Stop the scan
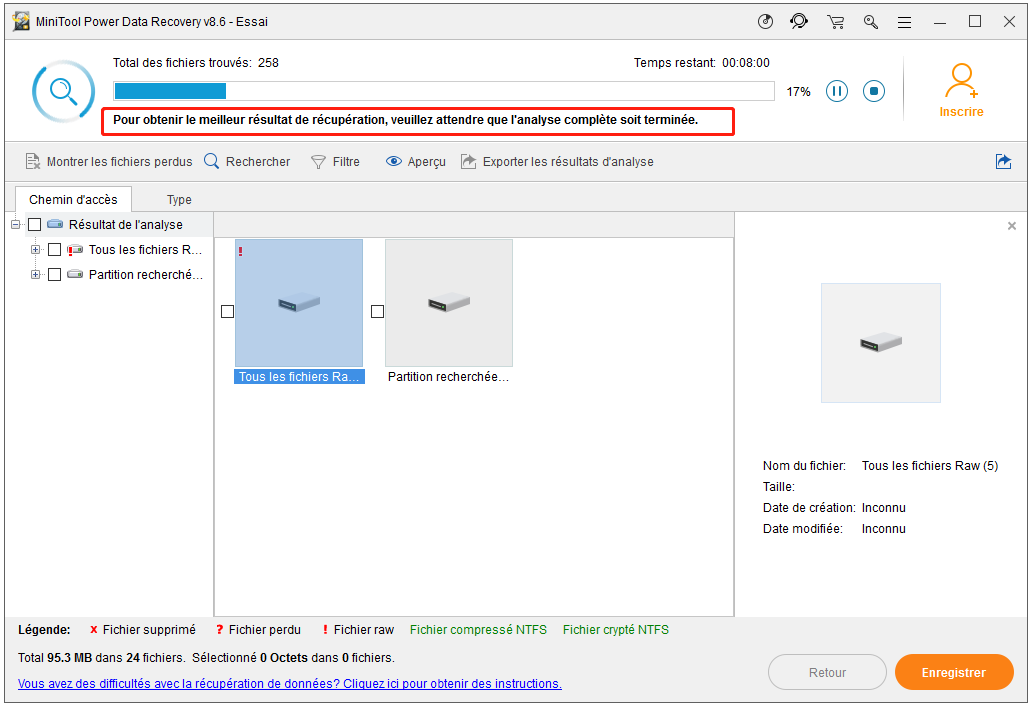Viewport: 1031px width, 706px height. tap(874, 91)
